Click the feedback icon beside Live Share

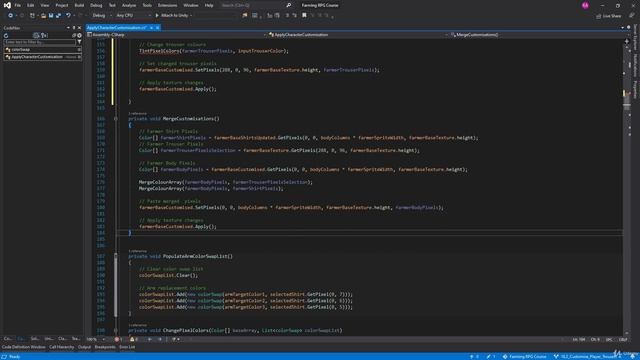click(x=631, y=16)
